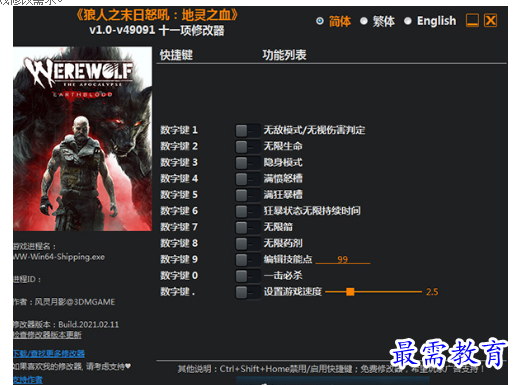Screen dimensions: 514x385
Task: Enable the 一击必杀 toggle
Action: pyautogui.click(x=248, y=276)
